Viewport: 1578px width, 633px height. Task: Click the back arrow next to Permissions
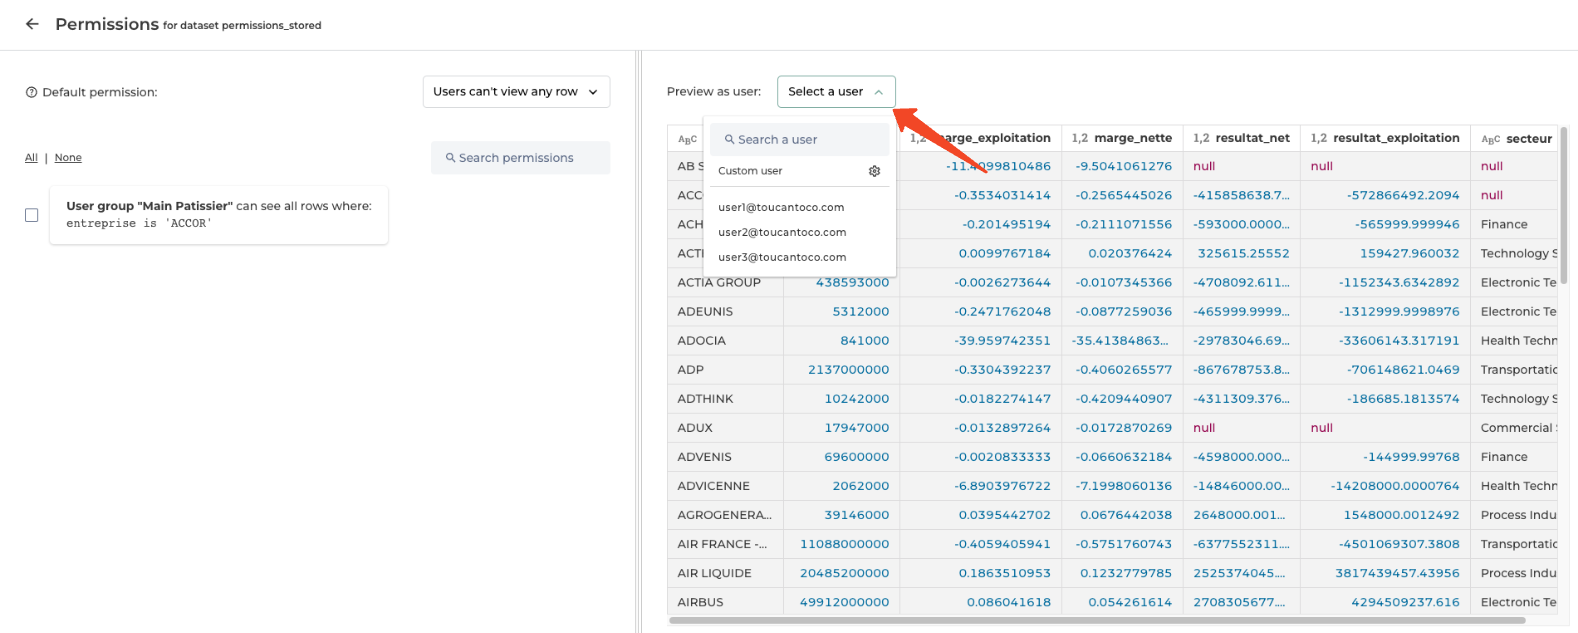pos(32,24)
